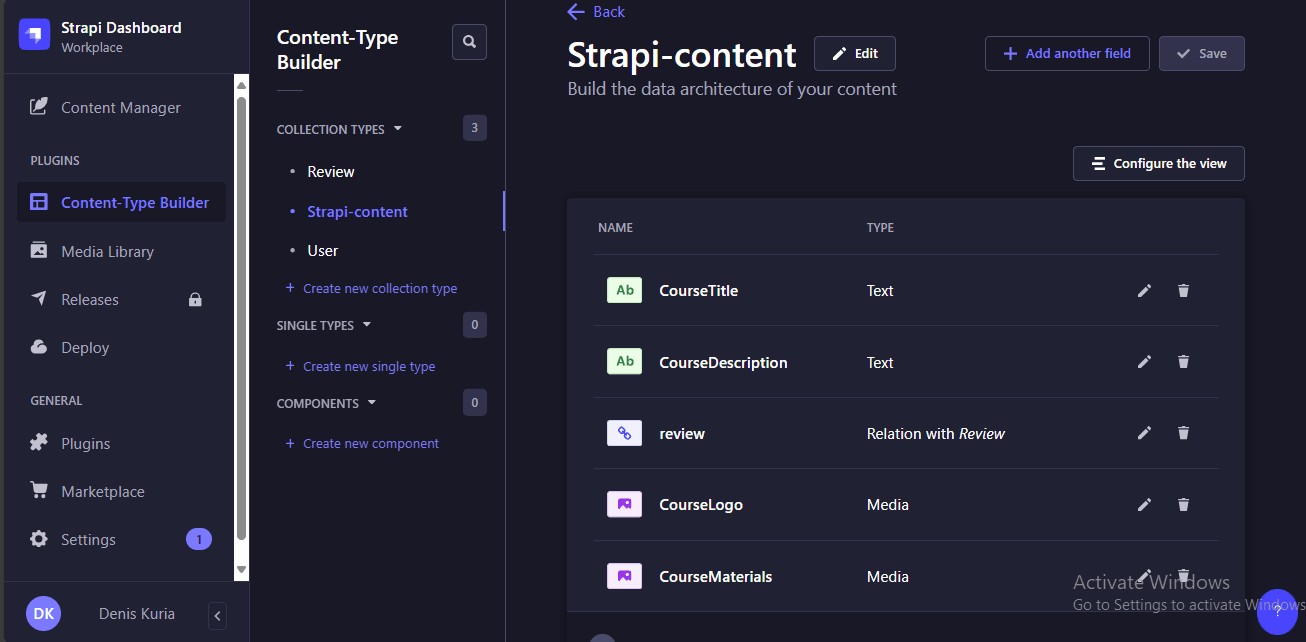Click the CourseLogo media type icon
The image size is (1306, 642).
point(624,504)
